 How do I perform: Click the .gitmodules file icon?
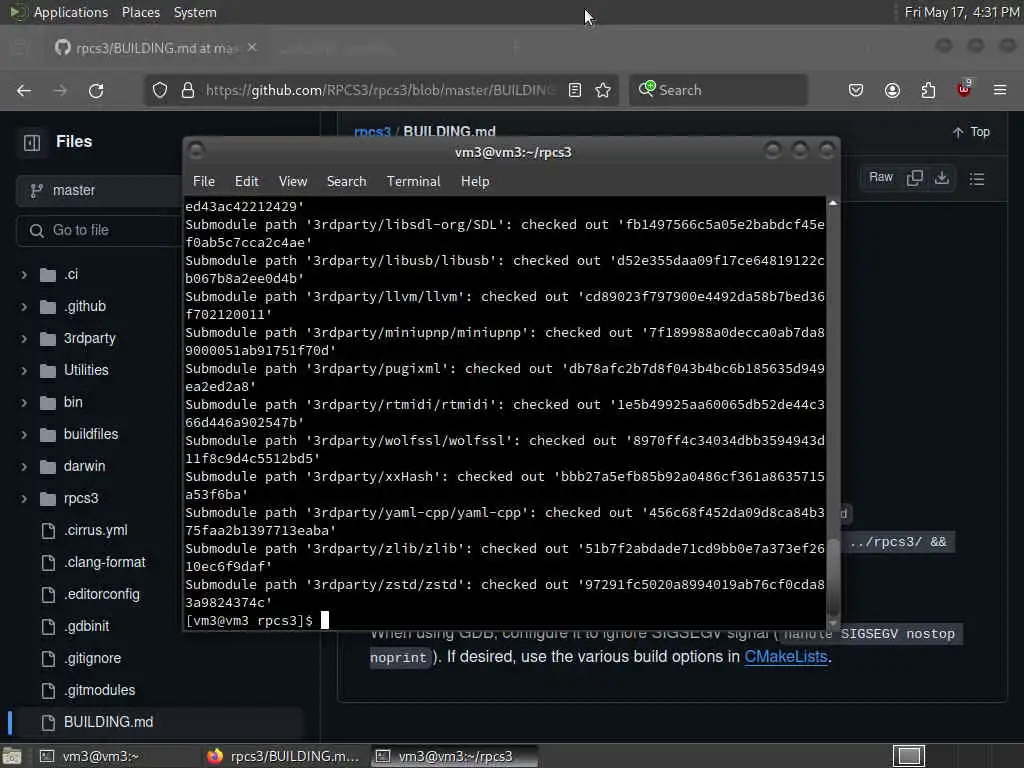[48, 690]
